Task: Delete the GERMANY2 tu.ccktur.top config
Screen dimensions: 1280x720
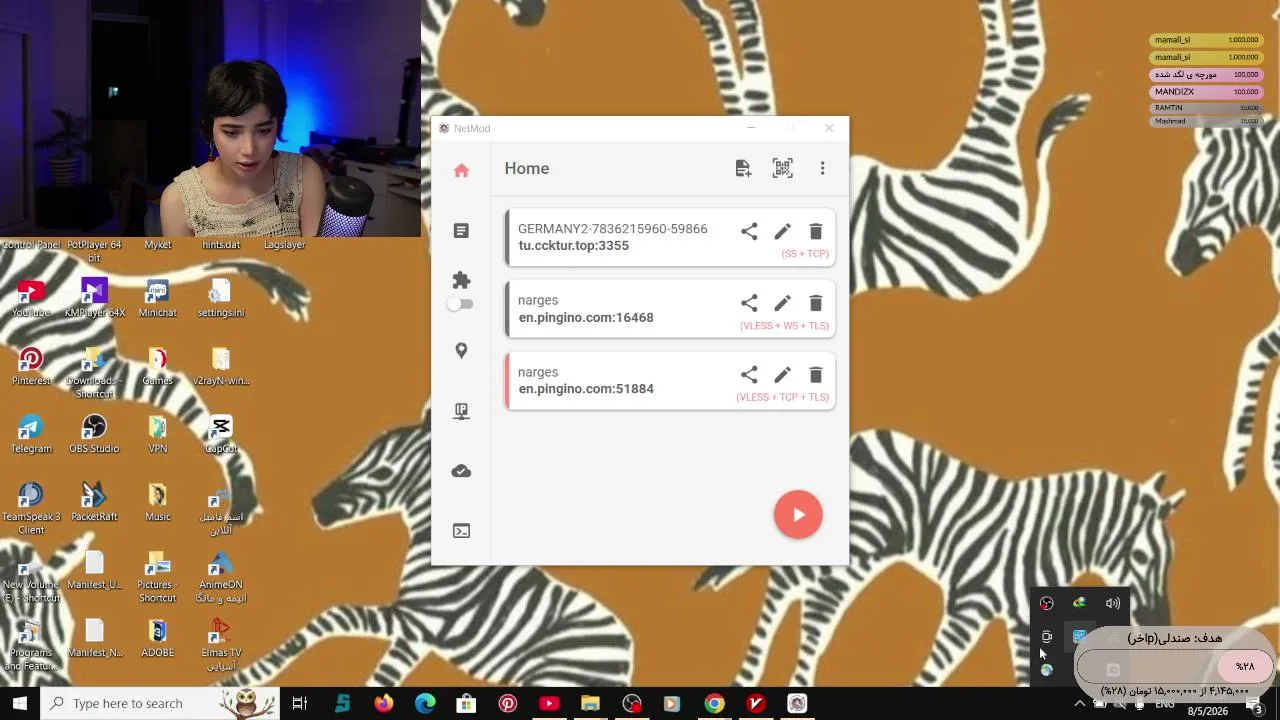Action: 816,232
